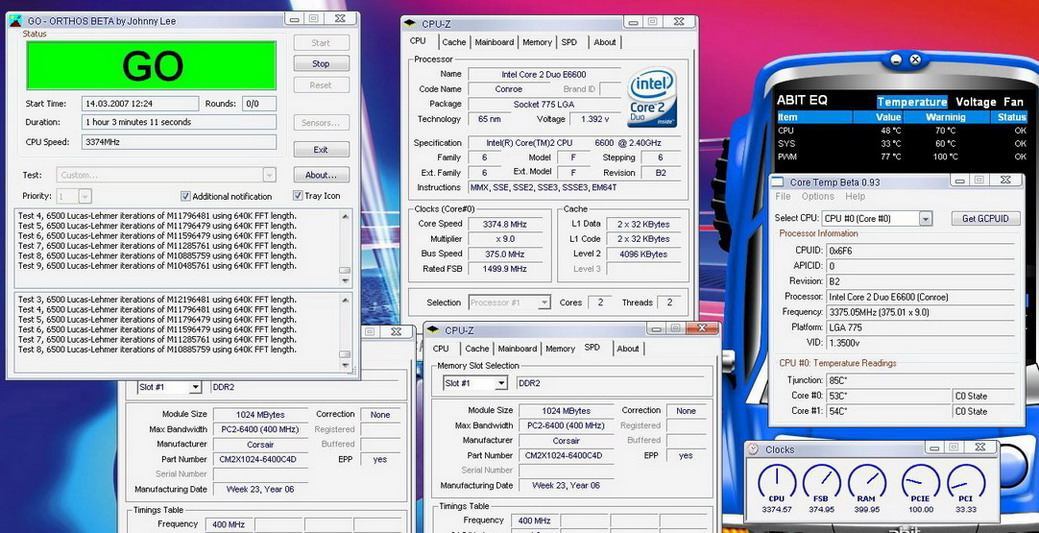Toggle the Tray Icon checkbox
Screen dimensions: 1039x533
click(x=298, y=196)
